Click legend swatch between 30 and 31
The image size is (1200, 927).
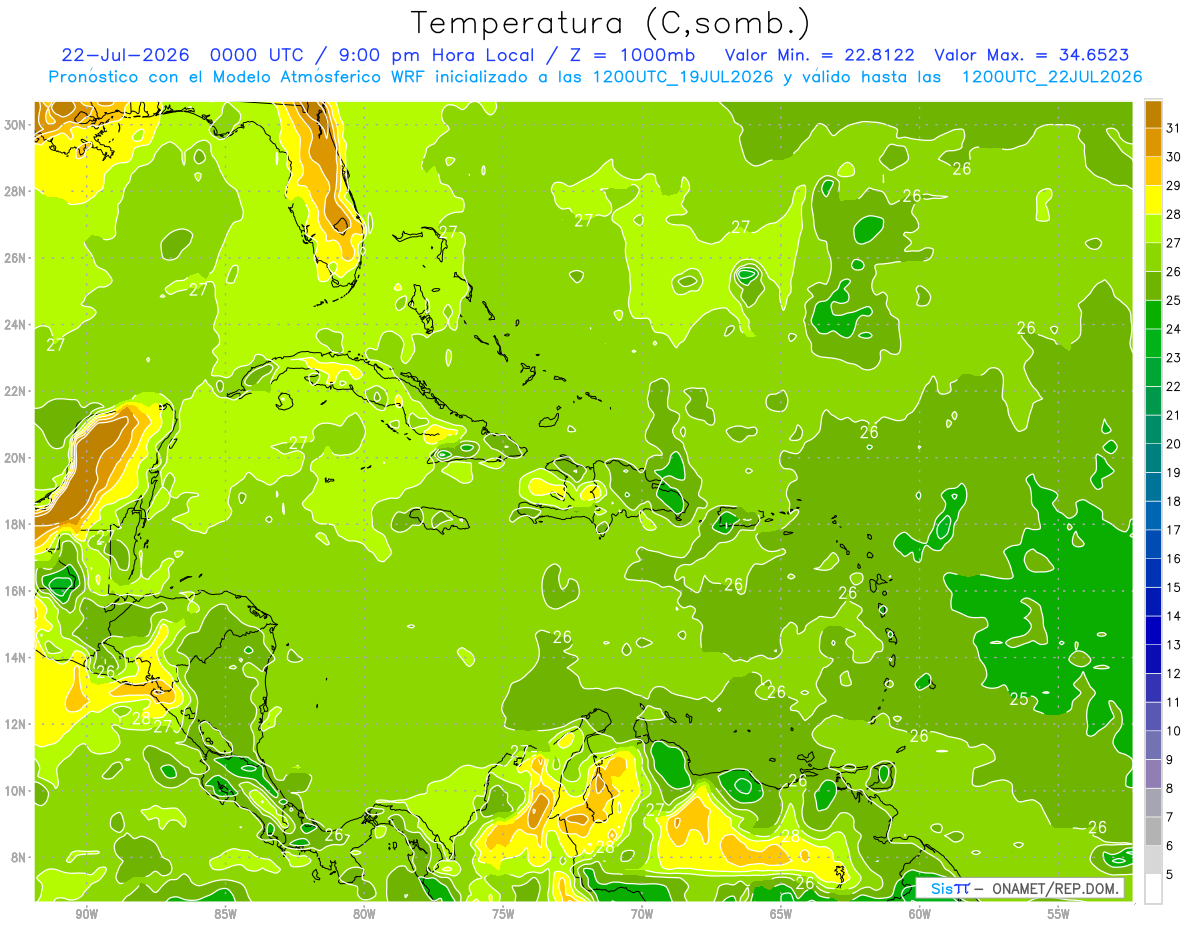pos(1153,143)
